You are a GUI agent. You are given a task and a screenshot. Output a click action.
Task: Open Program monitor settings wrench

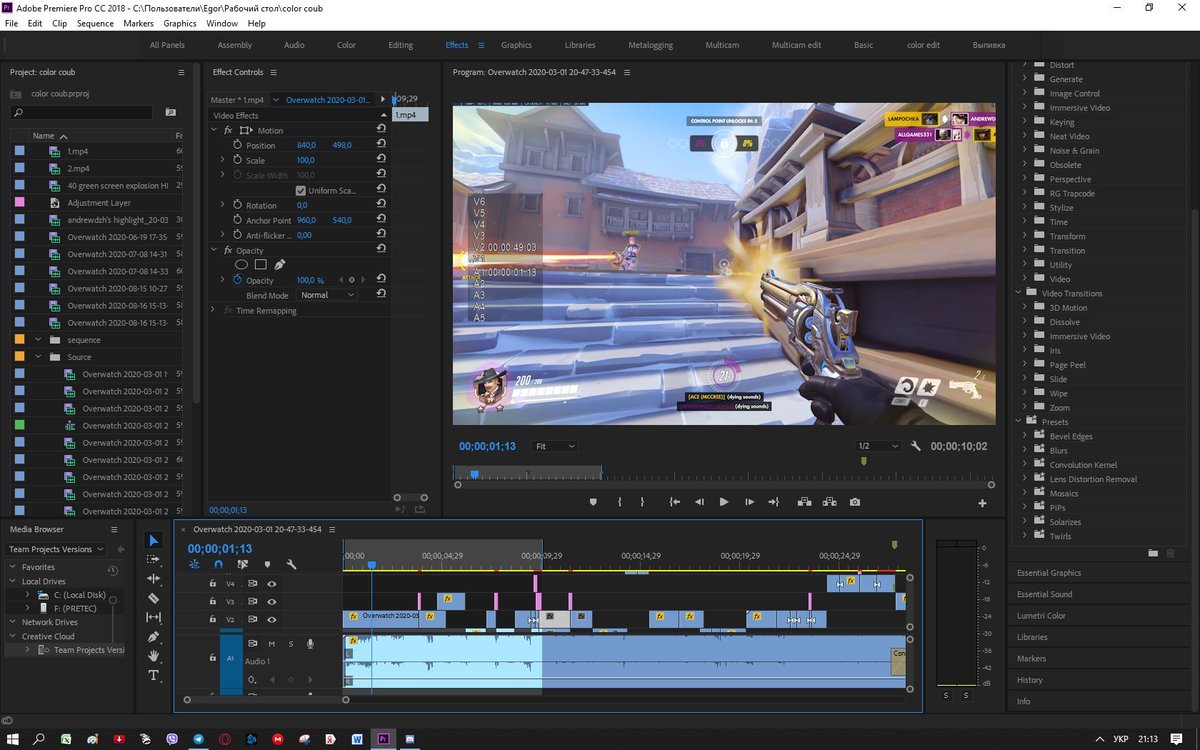point(915,446)
